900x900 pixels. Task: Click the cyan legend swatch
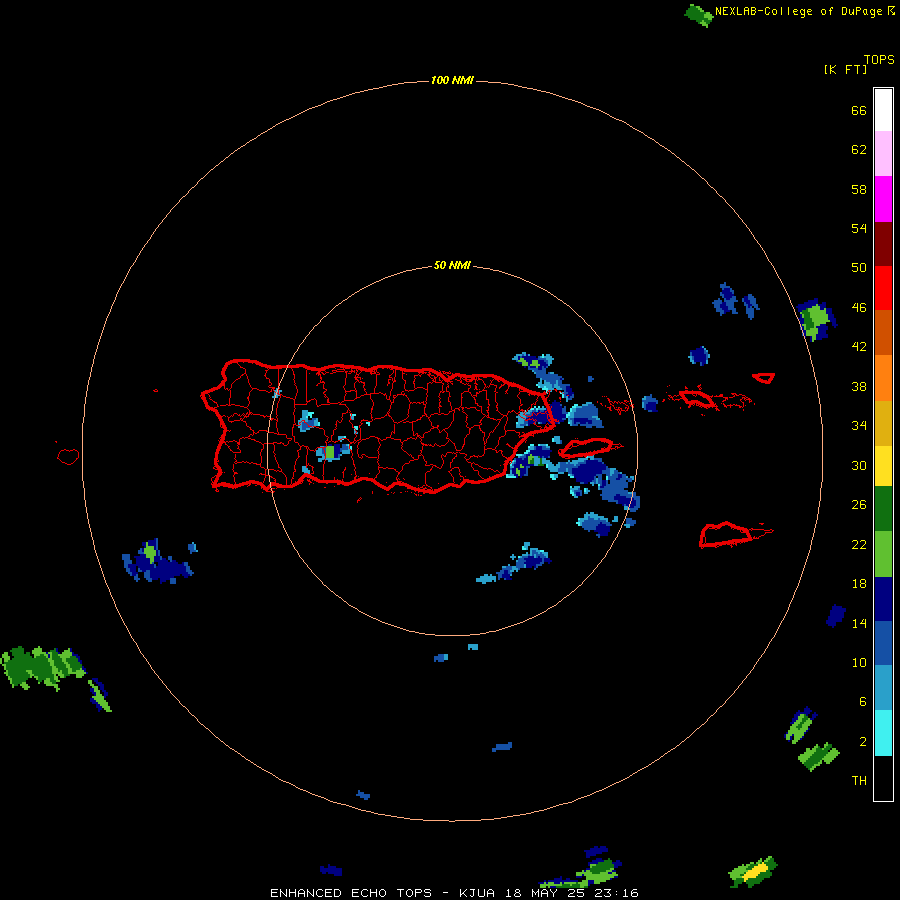(883, 733)
